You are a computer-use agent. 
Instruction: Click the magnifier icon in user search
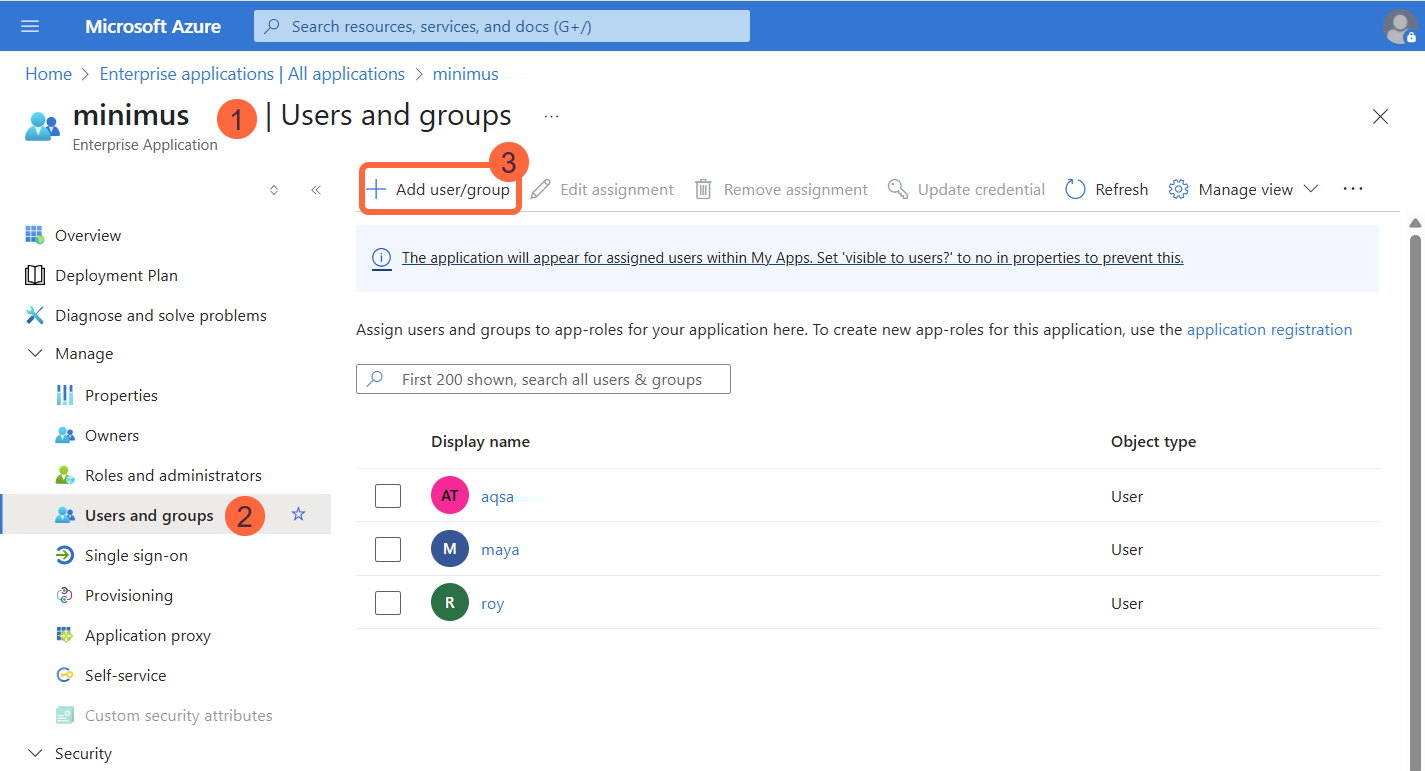(x=375, y=379)
